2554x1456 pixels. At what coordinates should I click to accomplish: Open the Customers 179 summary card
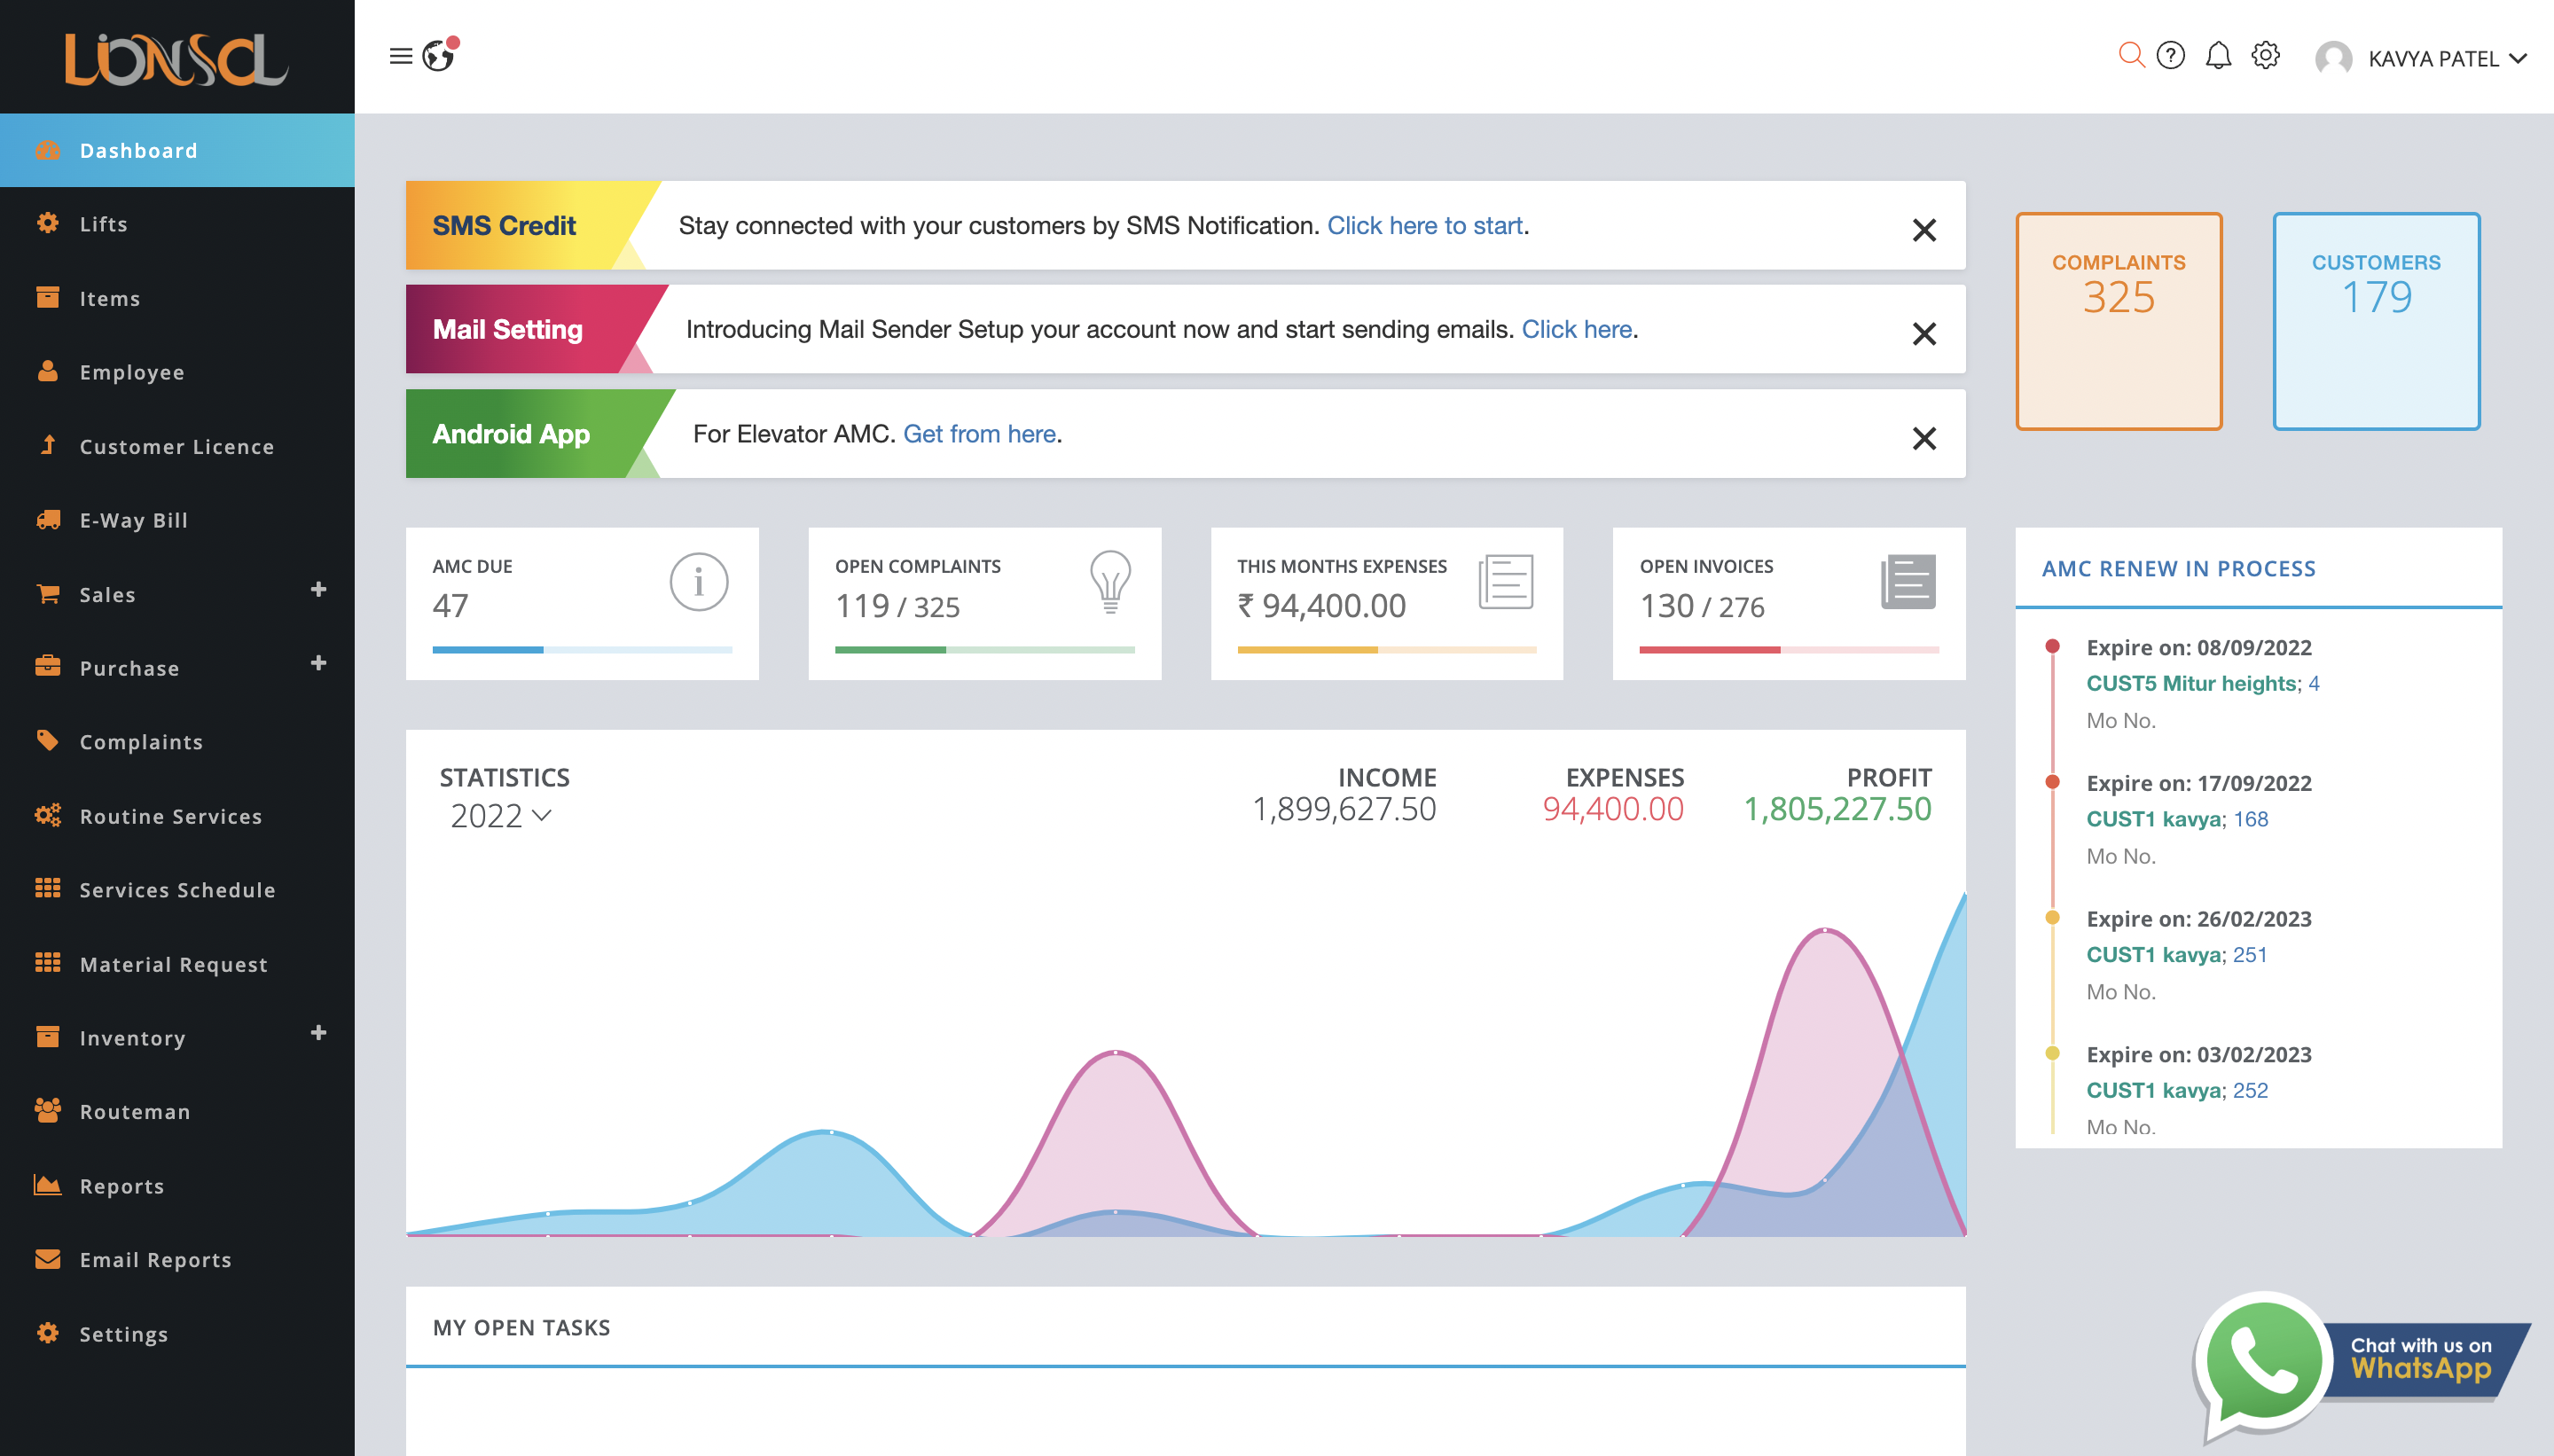click(x=2375, y=321)
